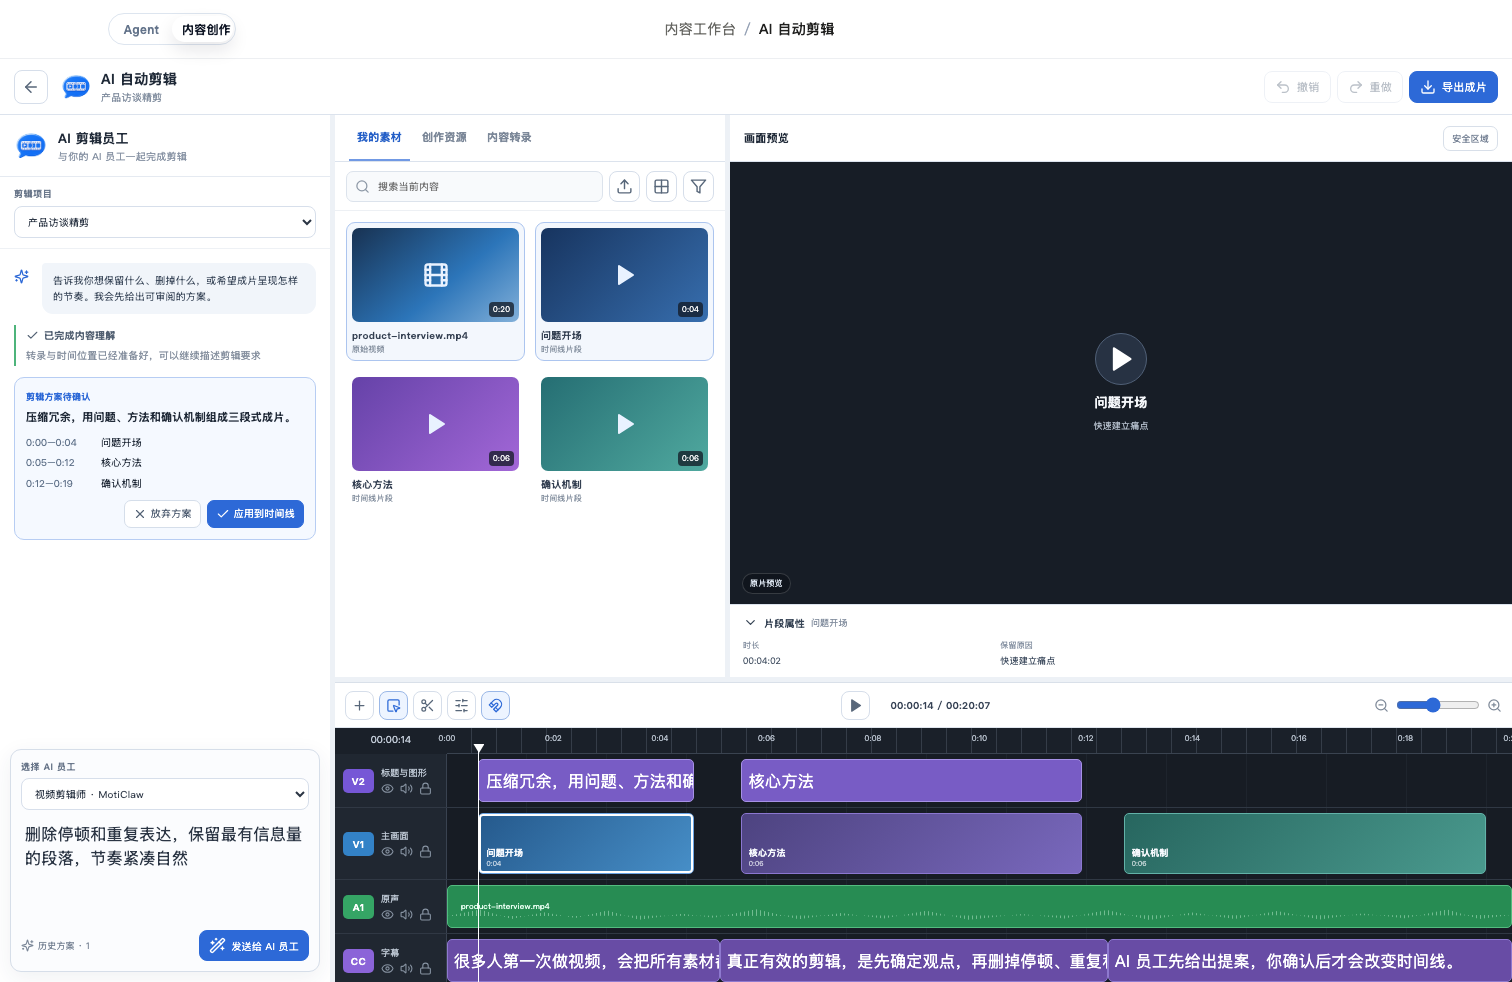Hide the CC 字幕 track
The width and height of the screenshot is (1512, 982).
(x=387, y=969)
